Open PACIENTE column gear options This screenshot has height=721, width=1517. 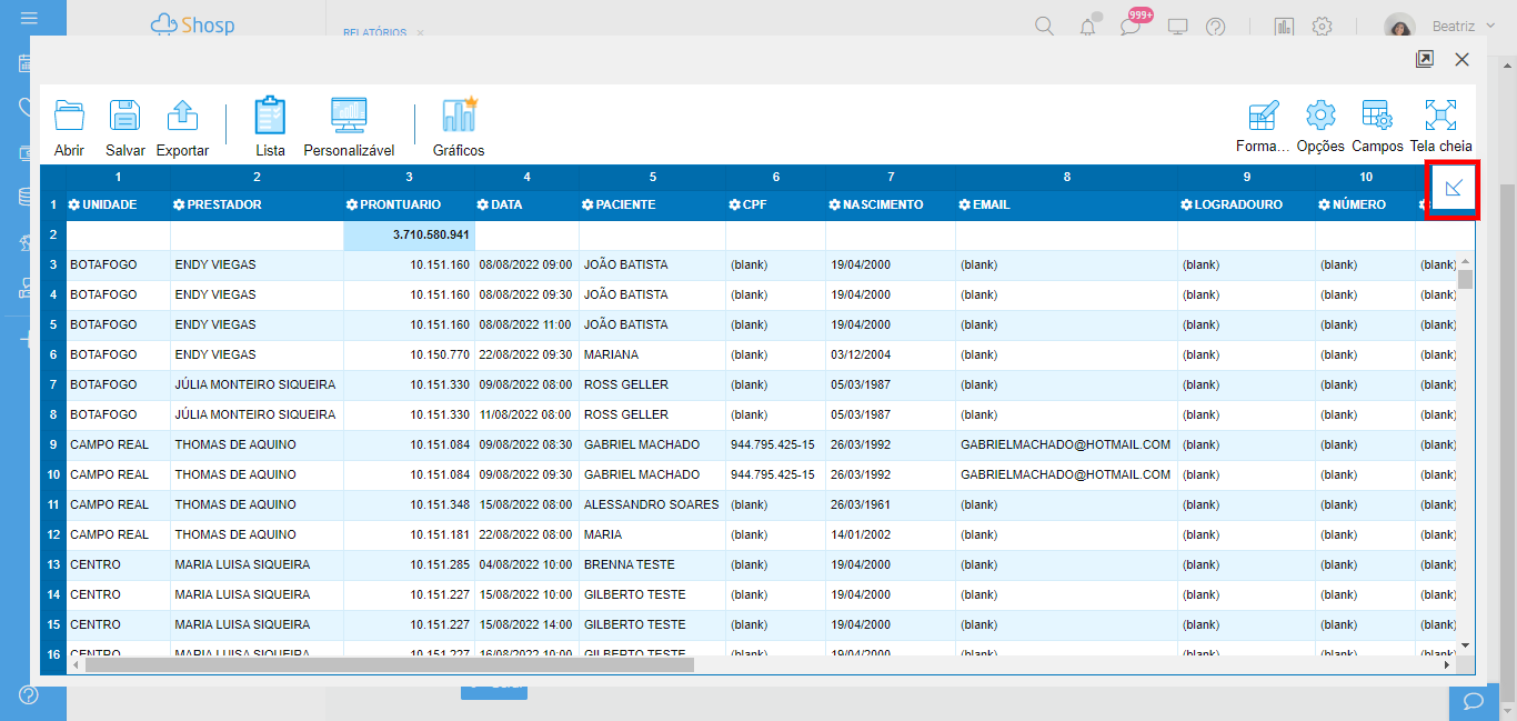point(588,205)
